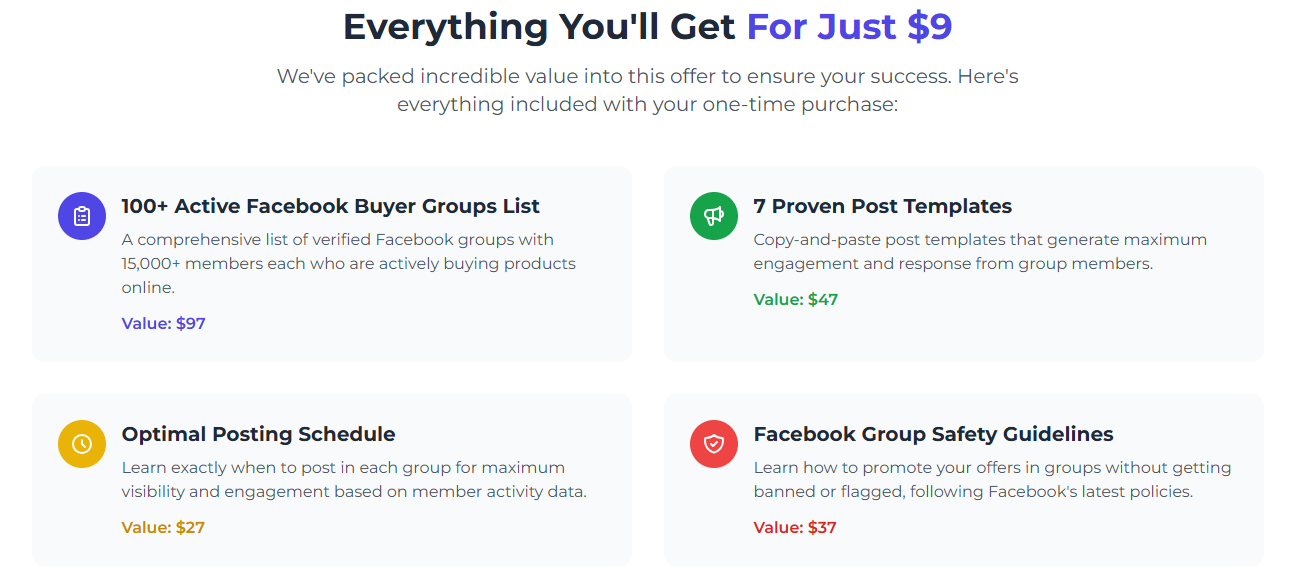Click the yellow clock icon
This screenshot has height=582, width=1302.
coord(82,444)
